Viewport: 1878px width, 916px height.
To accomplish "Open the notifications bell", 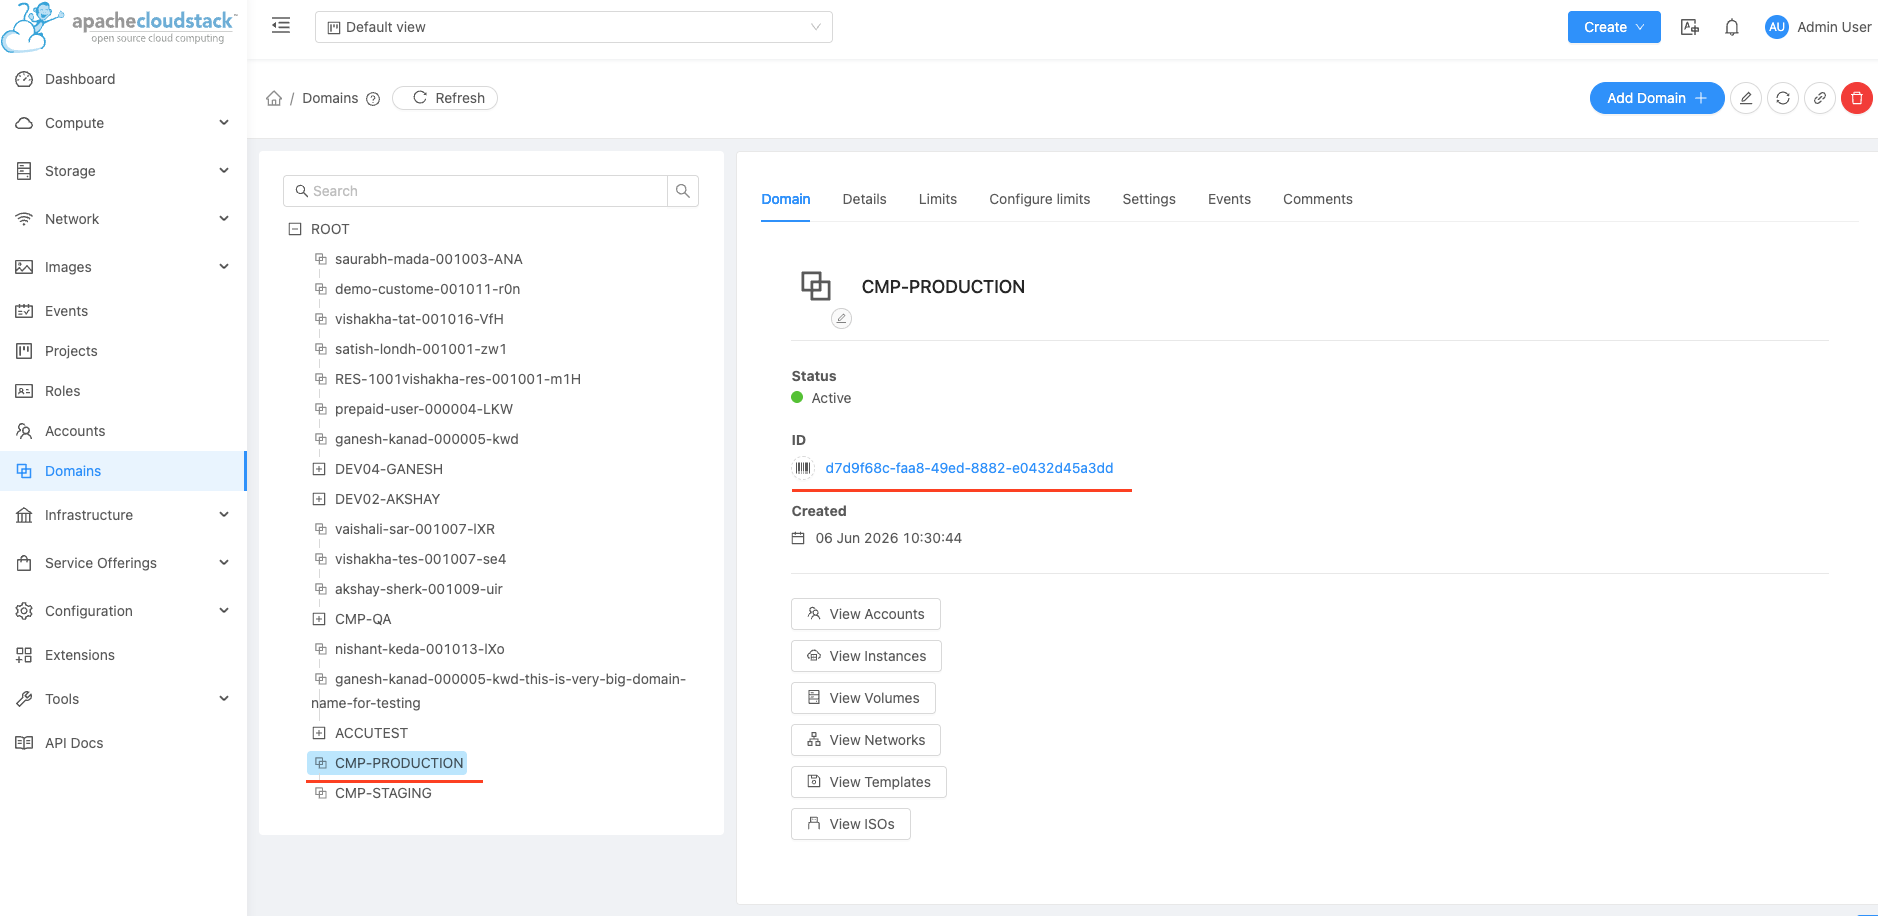I will click(x=1732, y=27).
